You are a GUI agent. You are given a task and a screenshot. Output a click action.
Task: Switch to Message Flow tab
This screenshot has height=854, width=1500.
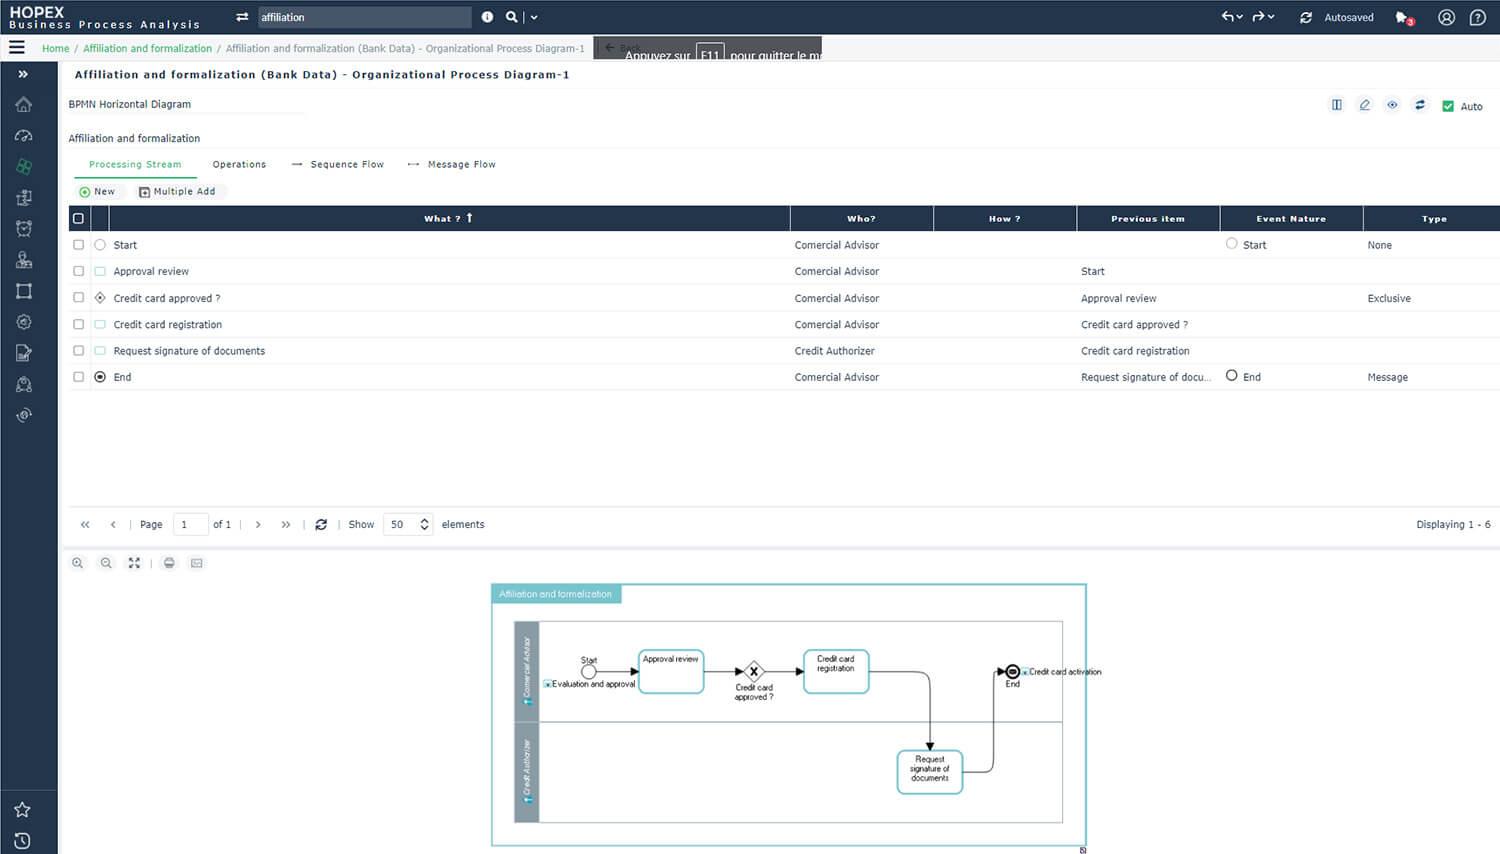(x=452, y=164)
